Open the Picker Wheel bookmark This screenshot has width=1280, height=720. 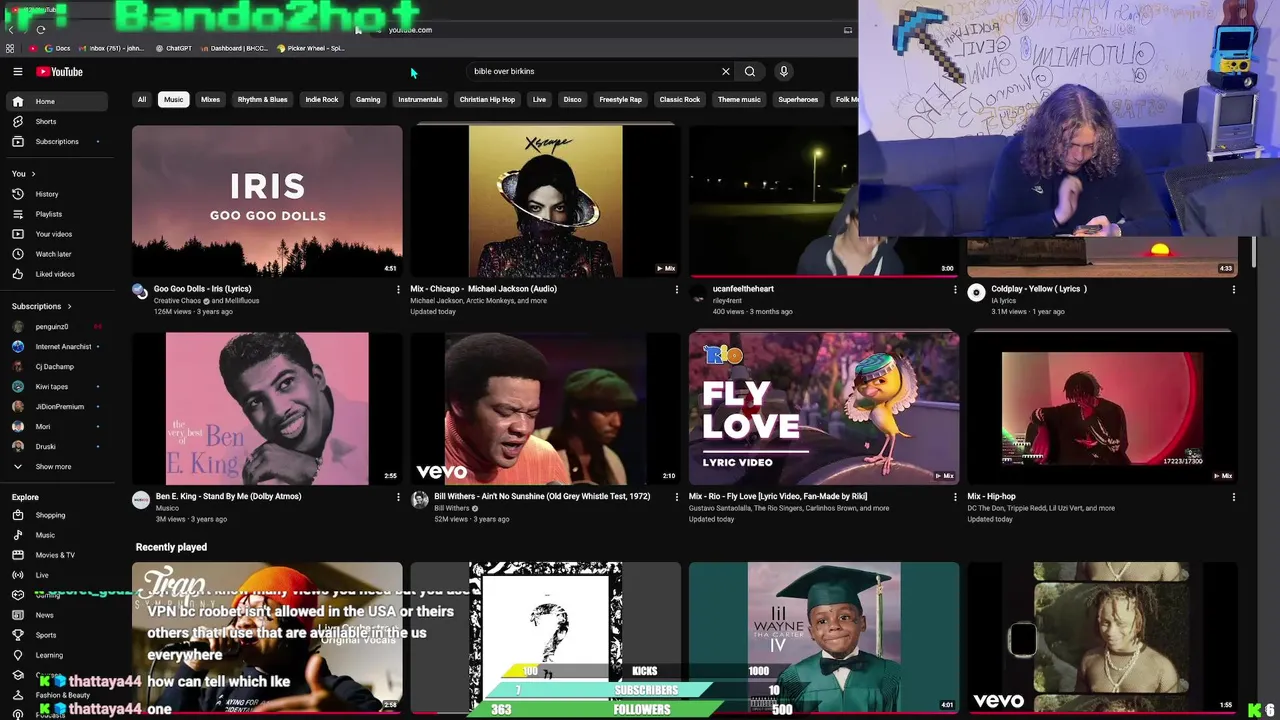(x=311, y=48)
